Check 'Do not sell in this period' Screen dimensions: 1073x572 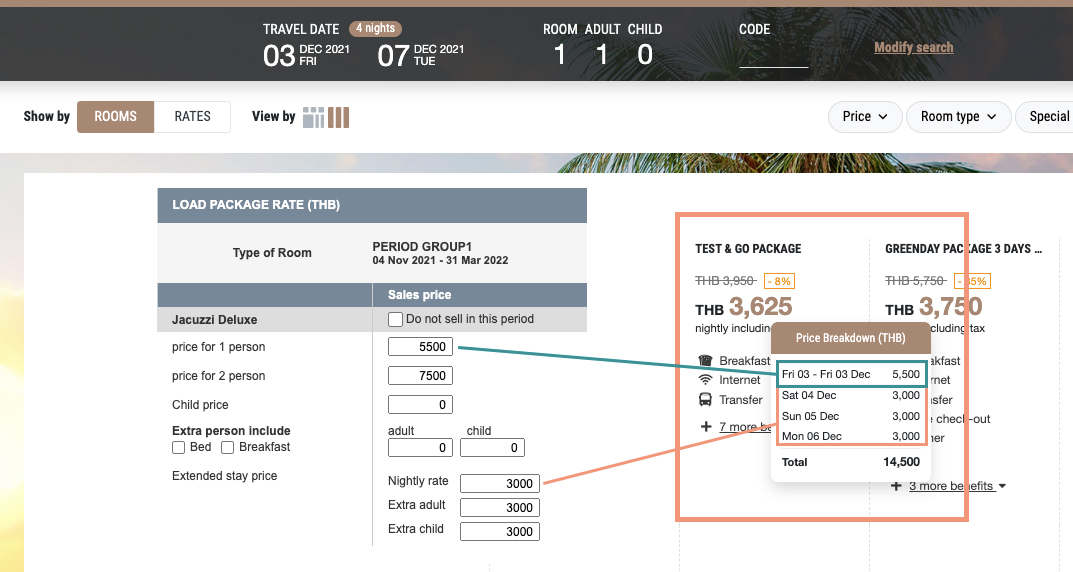pos(395,319)
